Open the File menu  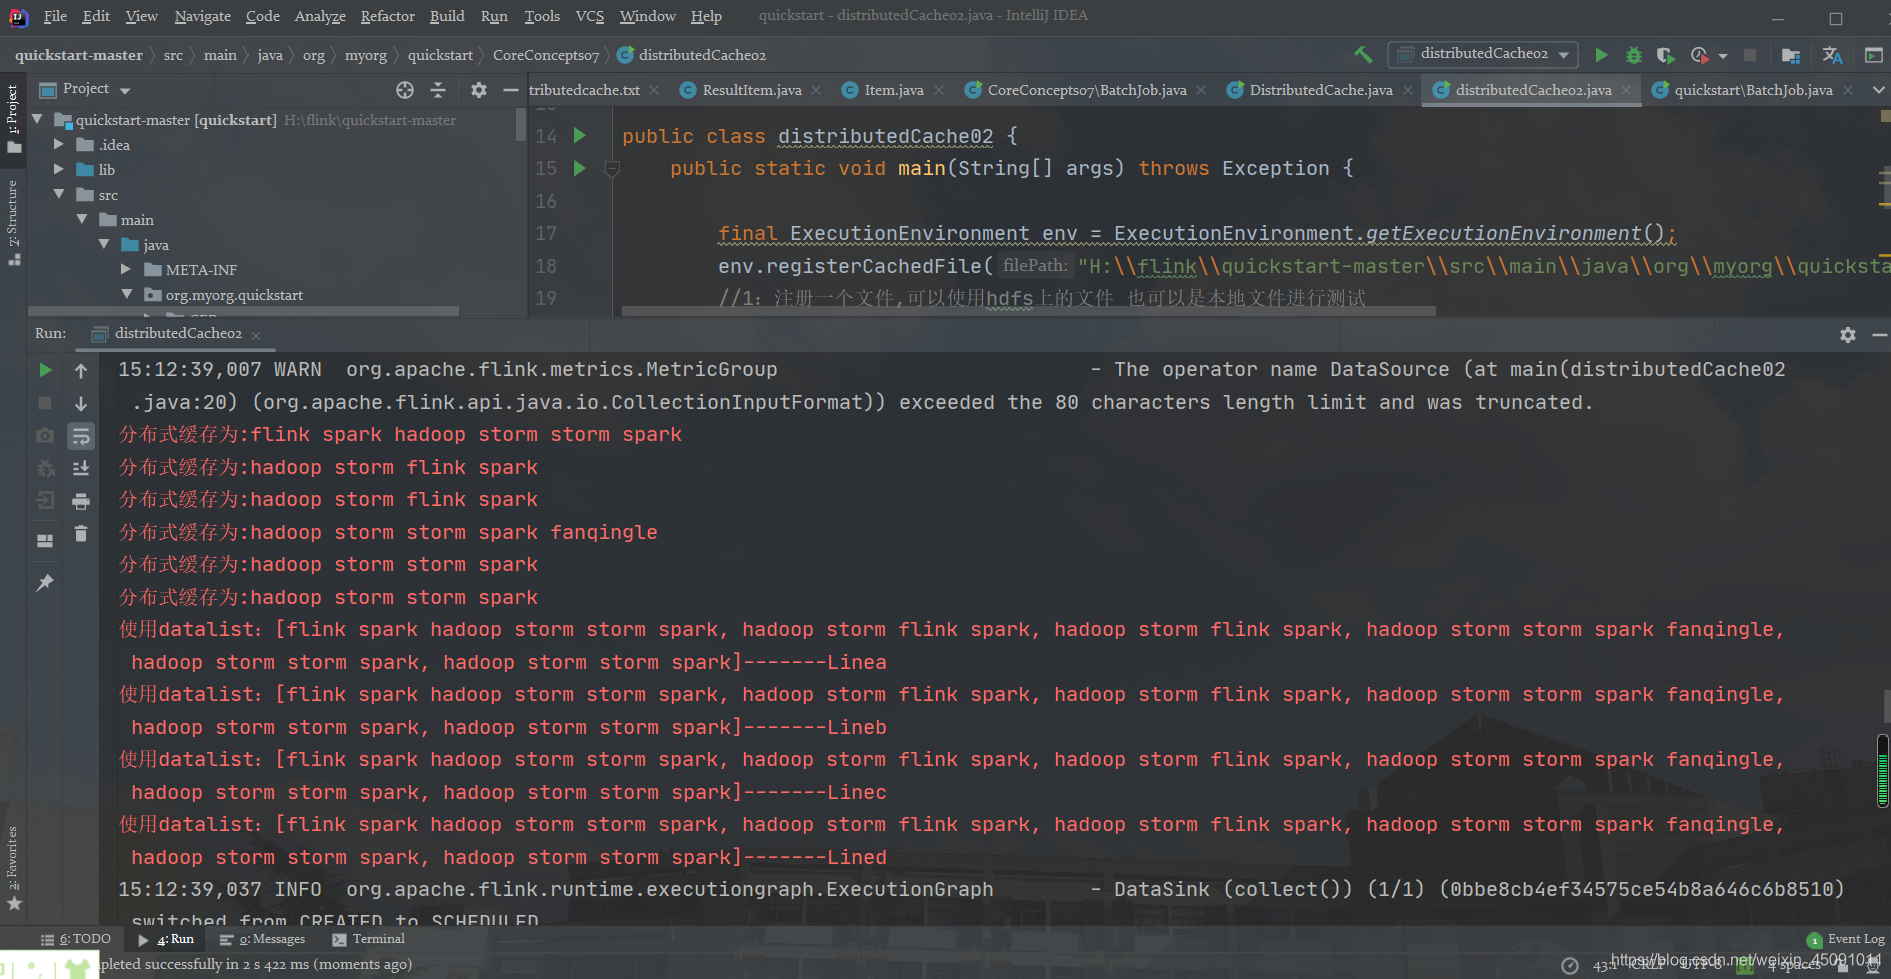[x=55, y=16]
